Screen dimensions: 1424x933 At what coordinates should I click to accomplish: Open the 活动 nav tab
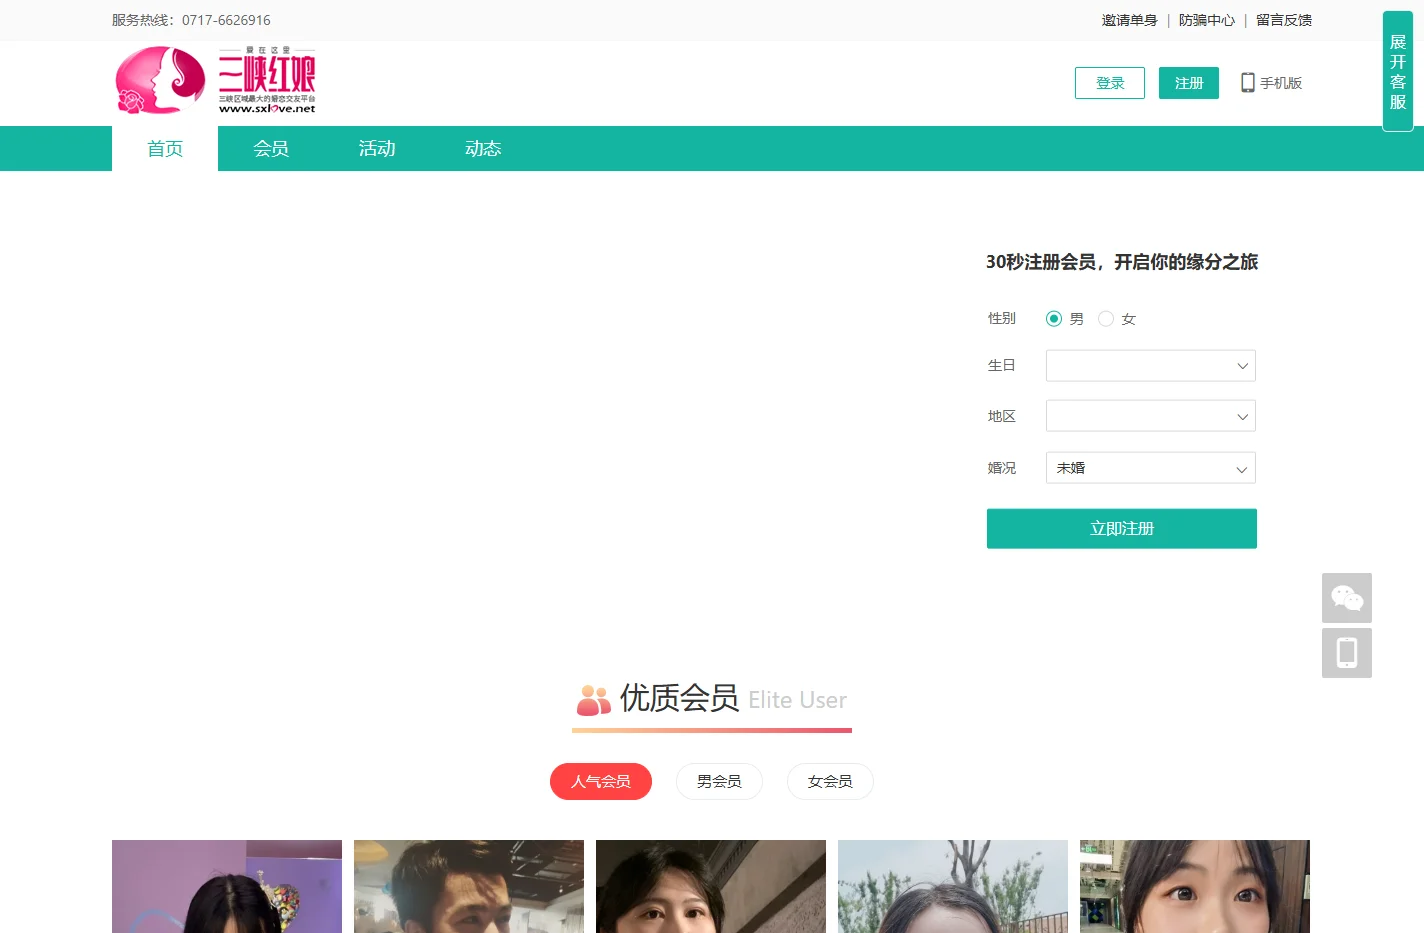(377, 149)
